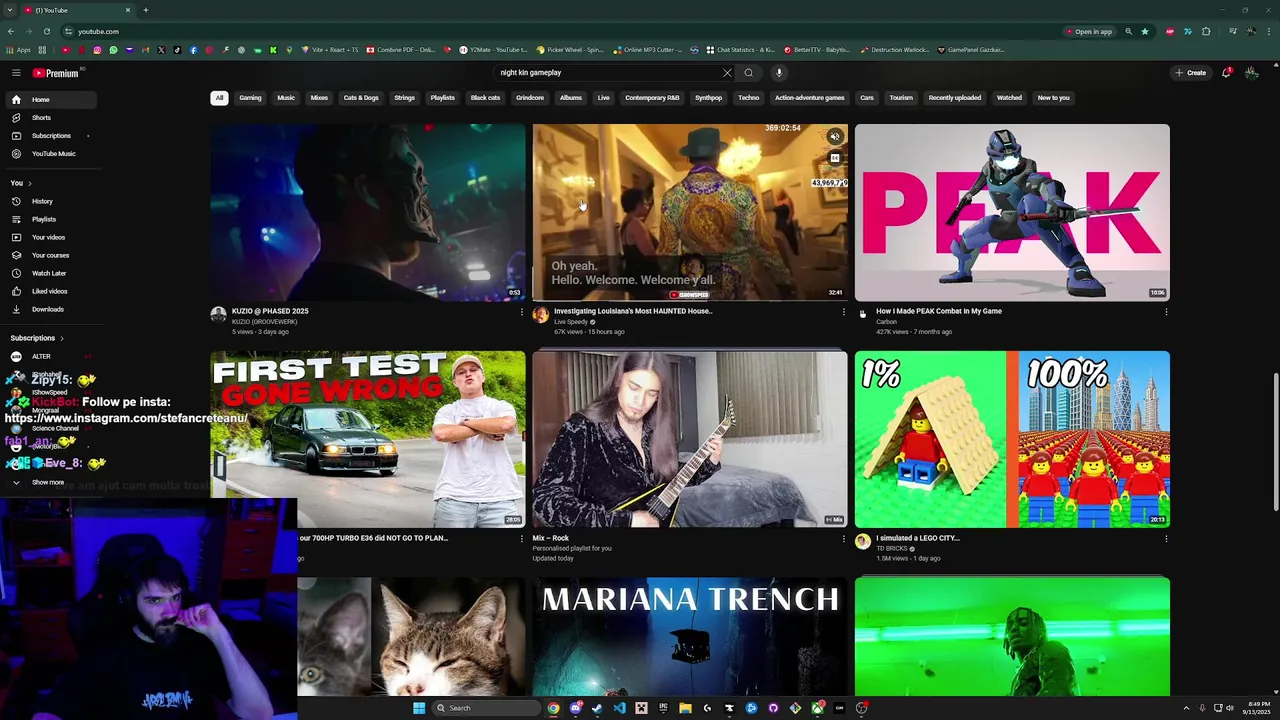Expand 'Show more' subscriptions
Image resolution: width=1280 pixels, height=720 pixels.
coord(50,482)
